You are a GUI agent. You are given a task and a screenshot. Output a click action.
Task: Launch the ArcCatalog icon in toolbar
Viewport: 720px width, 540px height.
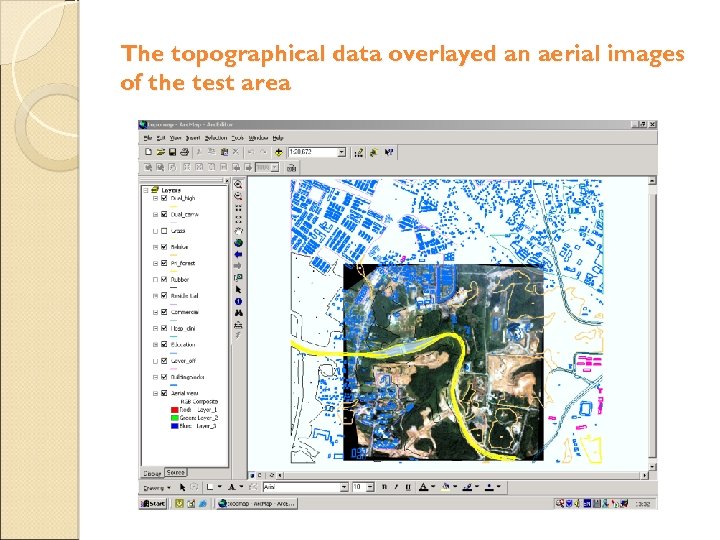[x=374, y=152]
